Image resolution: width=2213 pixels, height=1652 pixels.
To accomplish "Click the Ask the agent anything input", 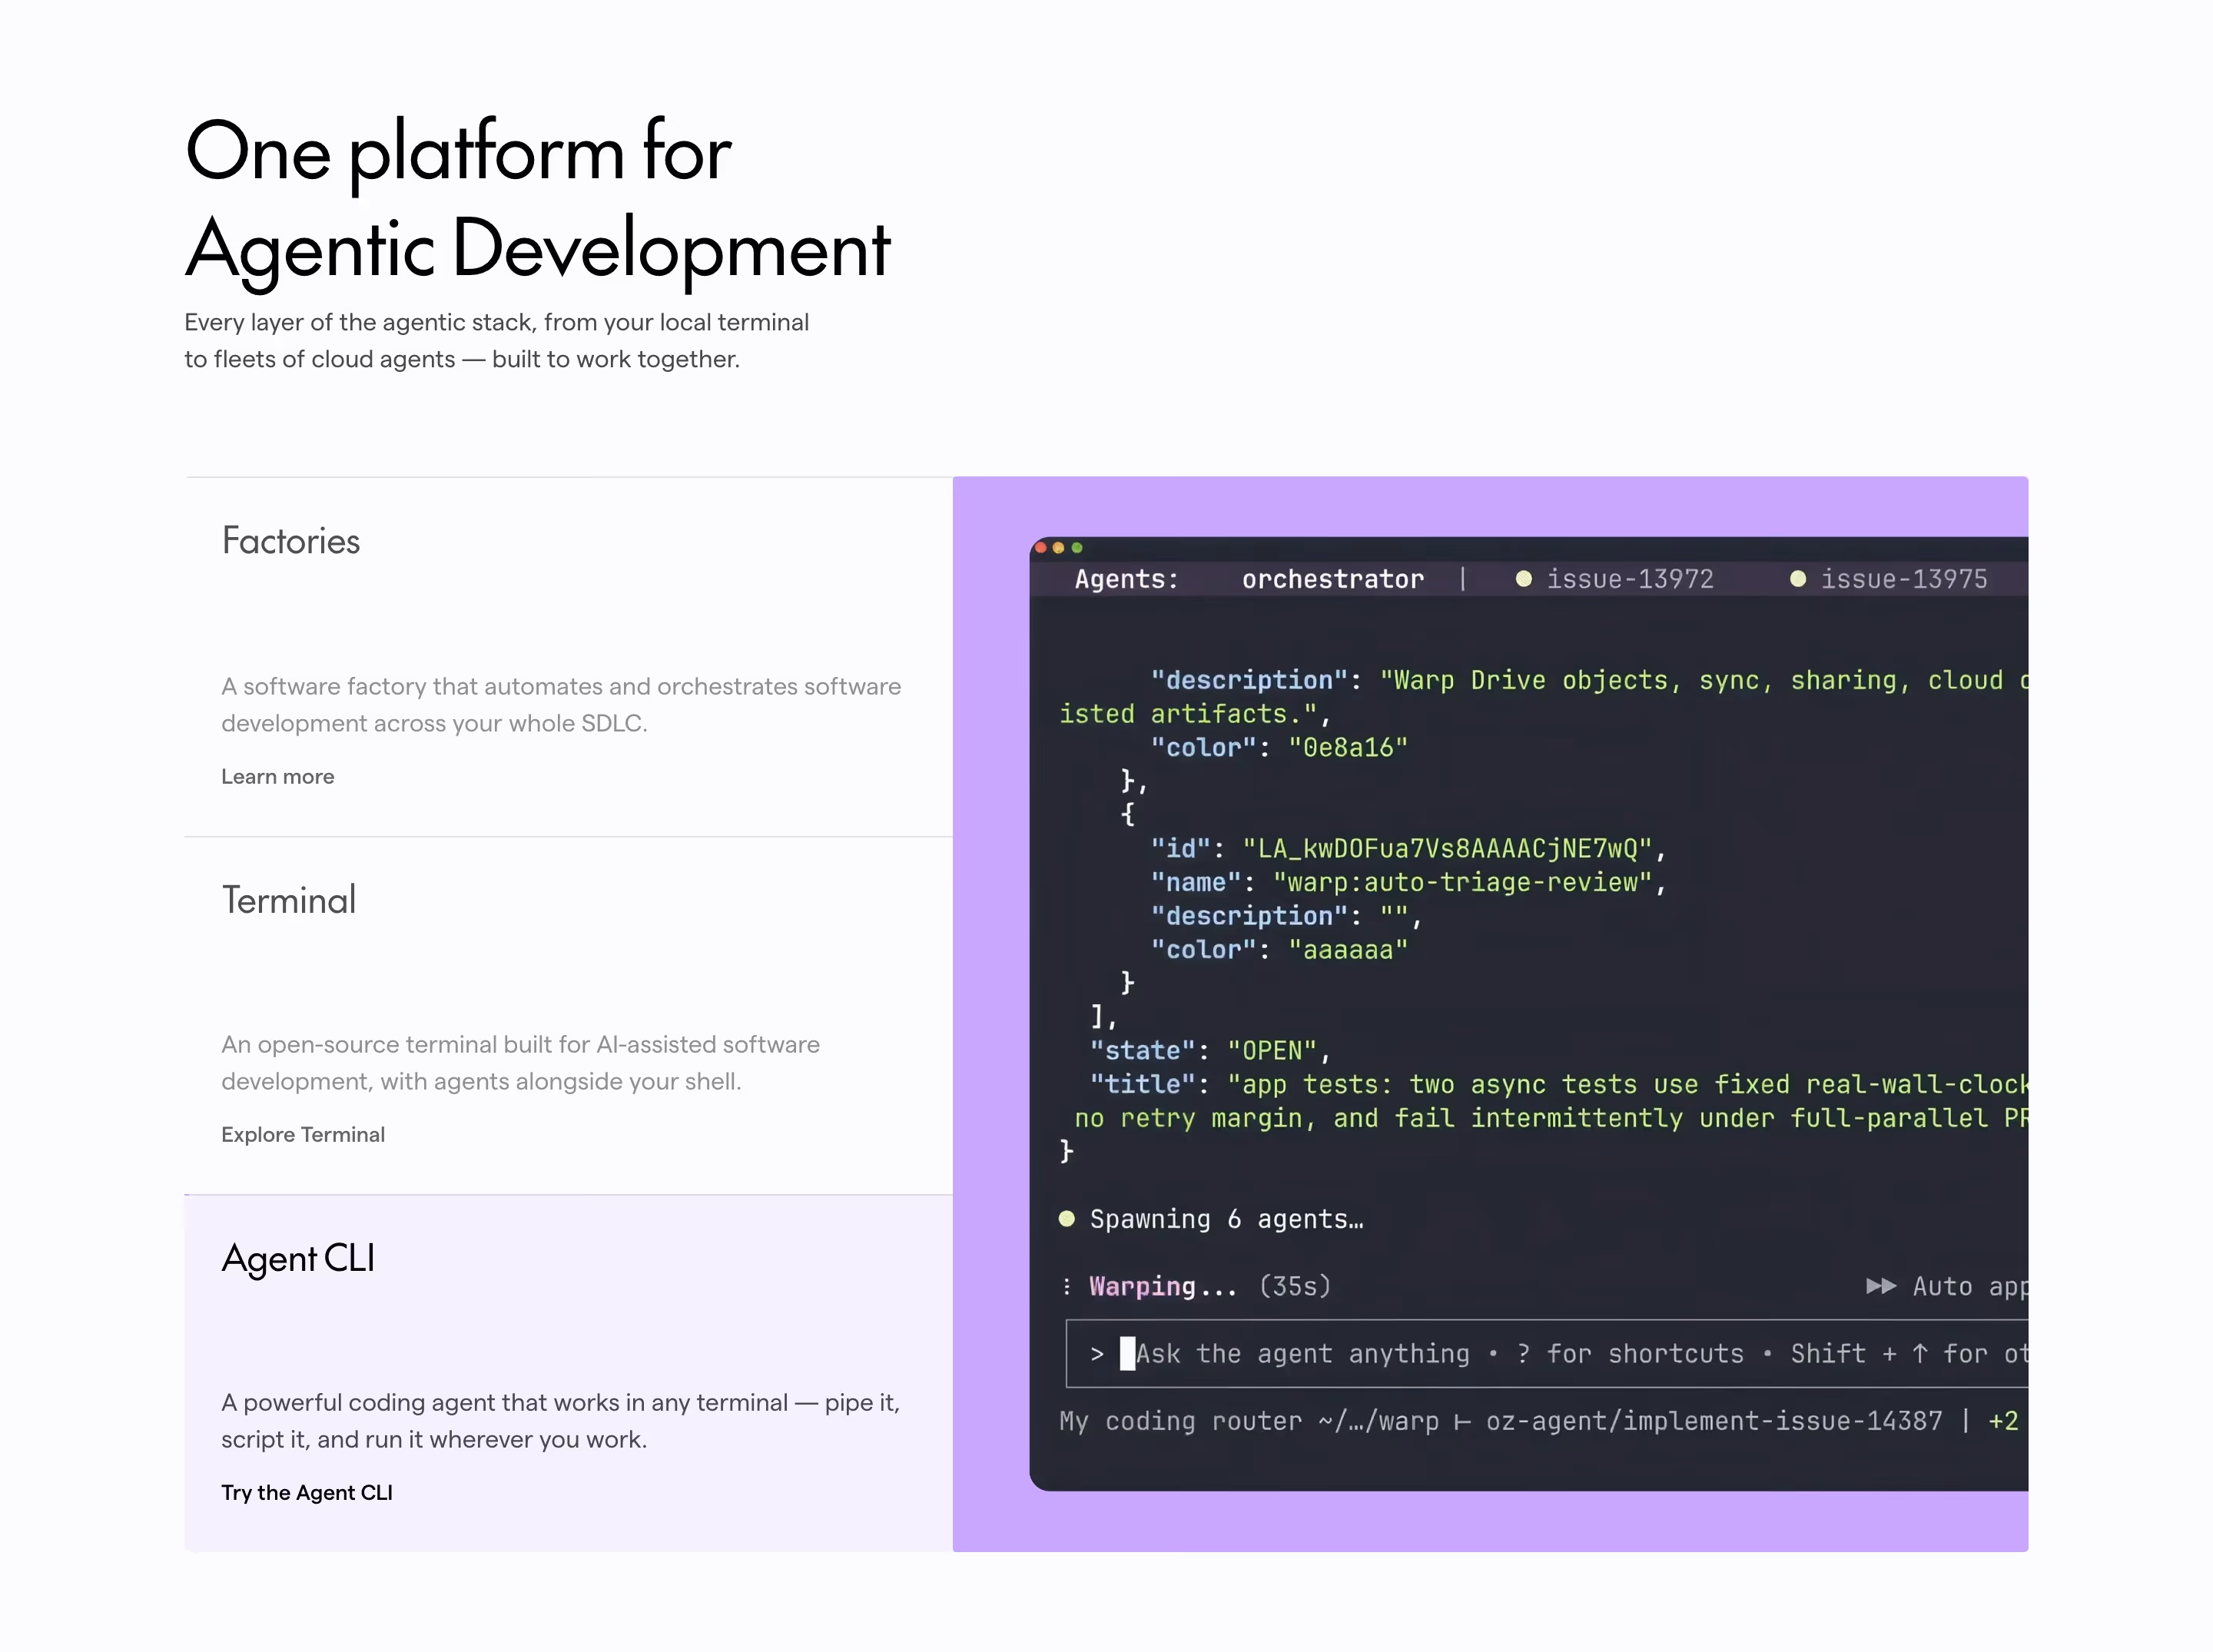I will (x=1547, y=1354).
